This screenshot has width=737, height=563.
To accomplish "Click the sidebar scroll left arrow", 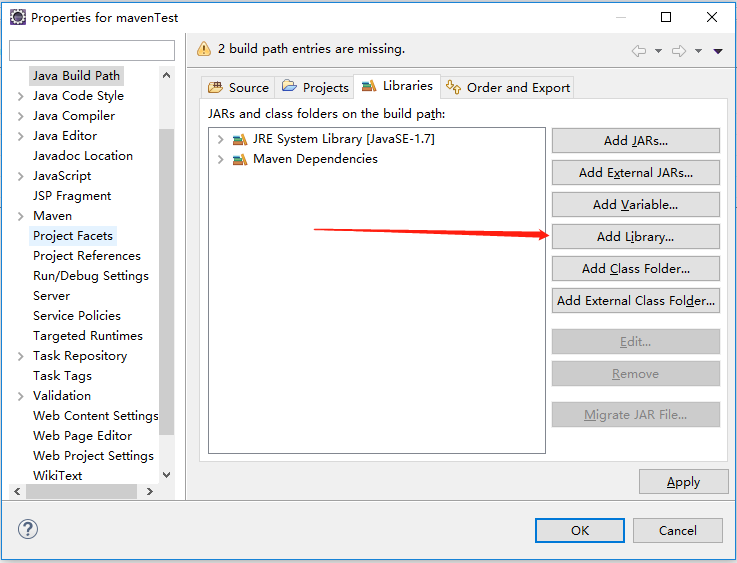I will pos(17,492).
